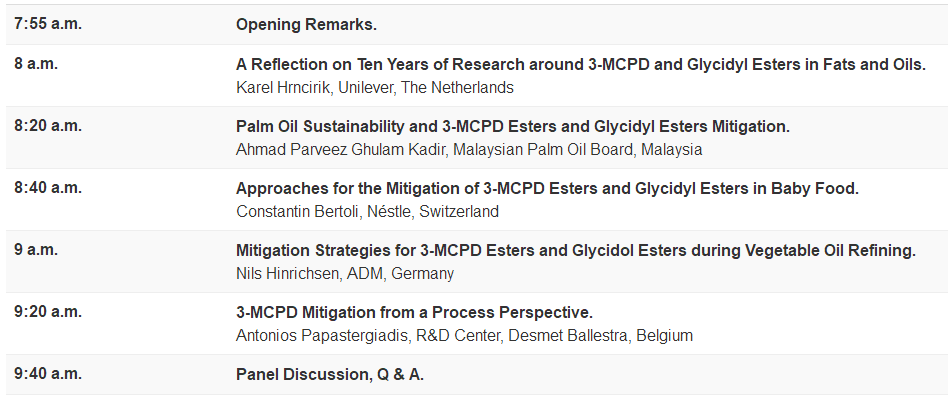
Task: Select the Ten Years of Research session title
Action: [580, 65]
